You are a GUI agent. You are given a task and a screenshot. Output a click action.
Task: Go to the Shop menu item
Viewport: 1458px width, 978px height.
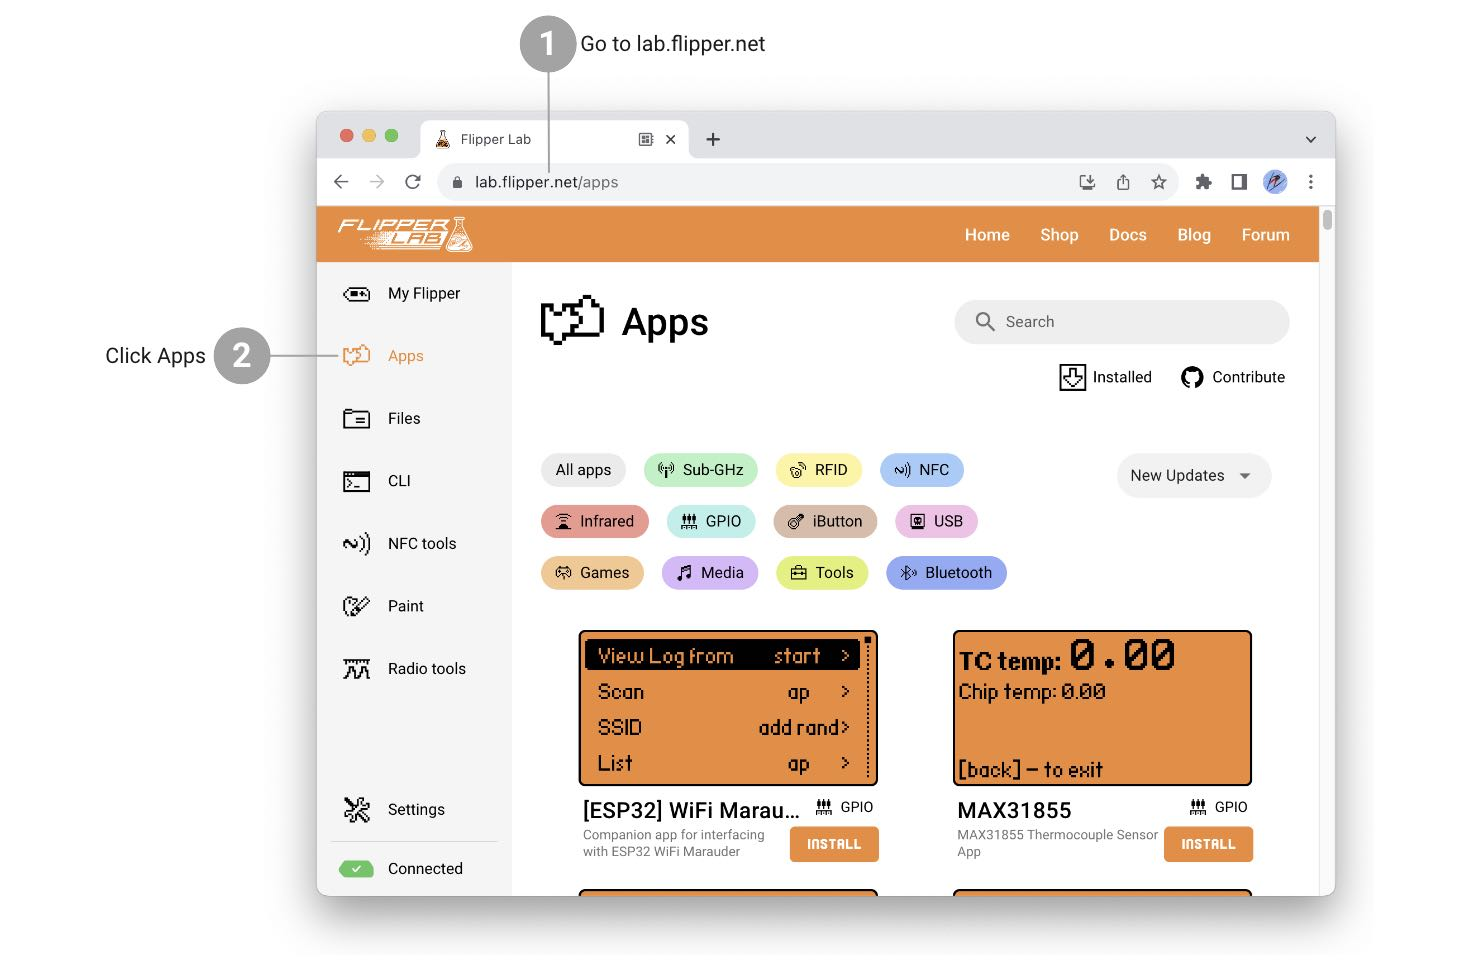pyautogui.click(x=1058, y=235)
